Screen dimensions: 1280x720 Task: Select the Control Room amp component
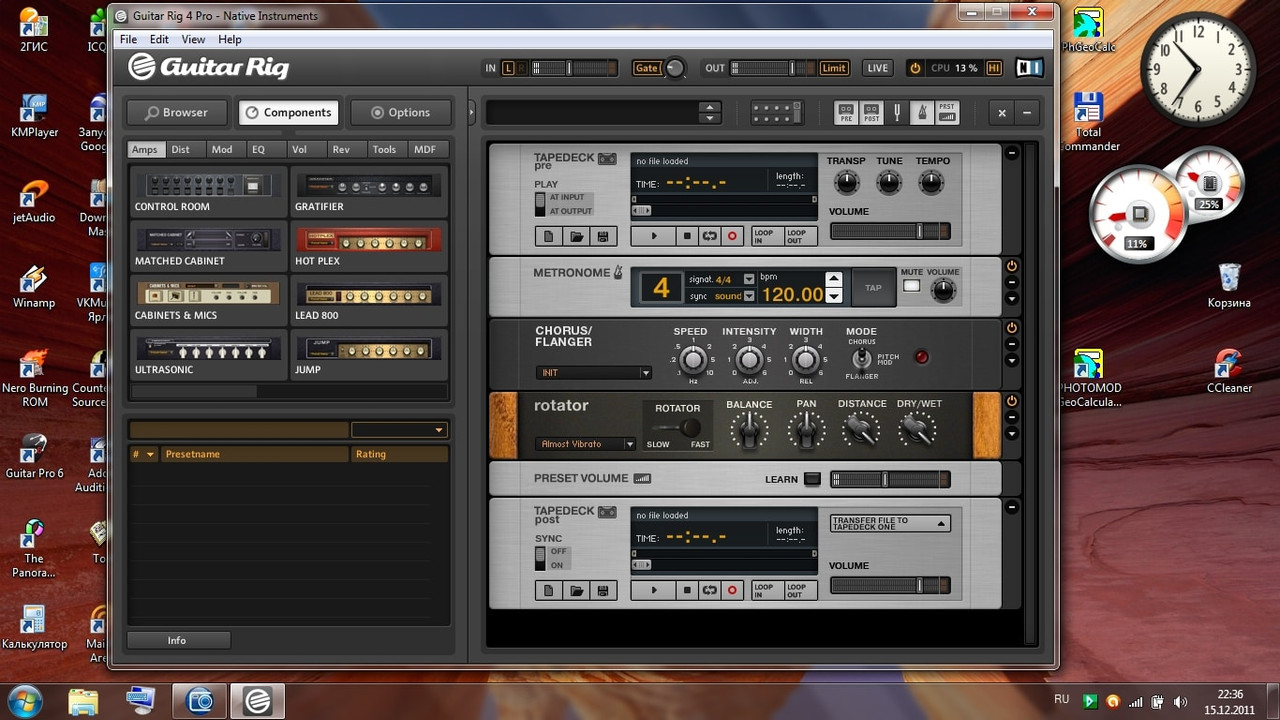(x=208, y=193)
